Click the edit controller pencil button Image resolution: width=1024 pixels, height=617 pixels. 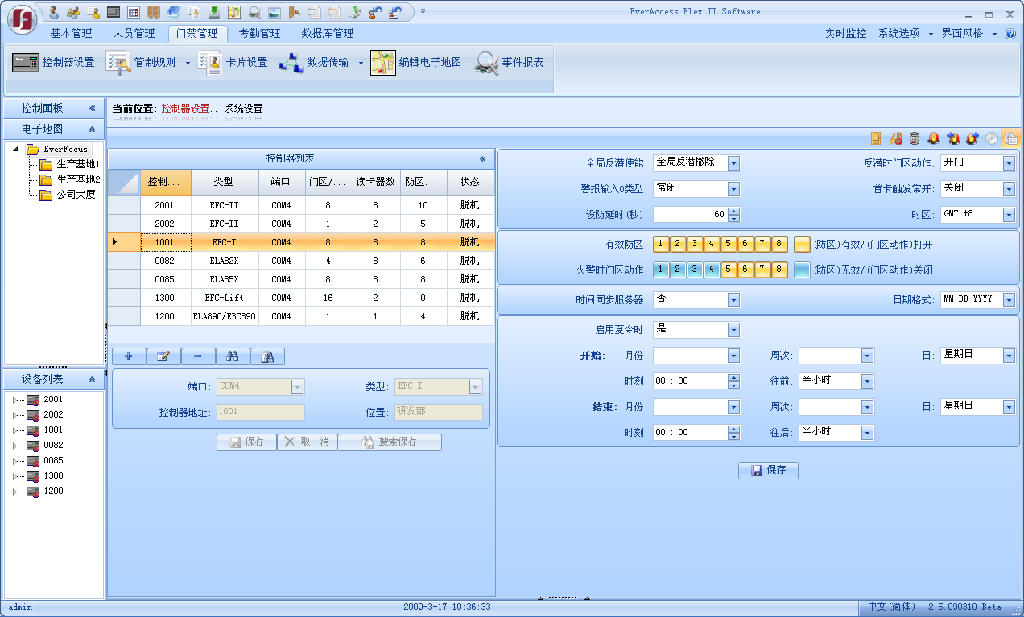163,356
